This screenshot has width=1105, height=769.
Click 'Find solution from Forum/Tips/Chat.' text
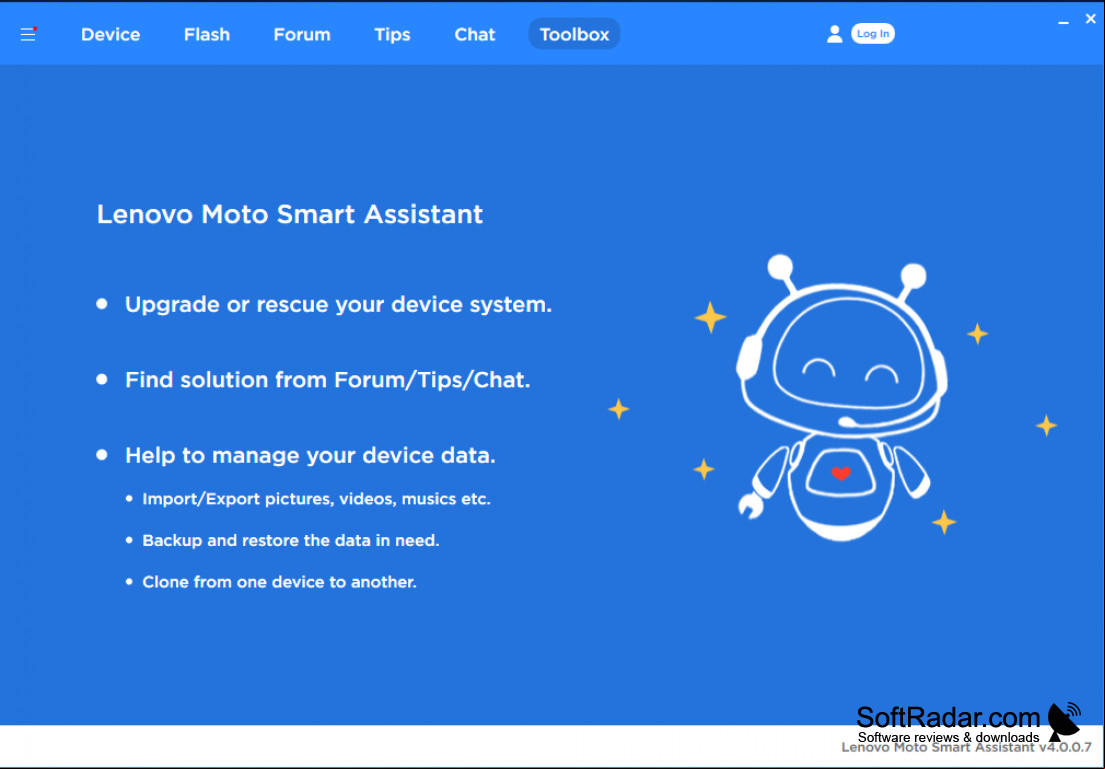[327, 380]
